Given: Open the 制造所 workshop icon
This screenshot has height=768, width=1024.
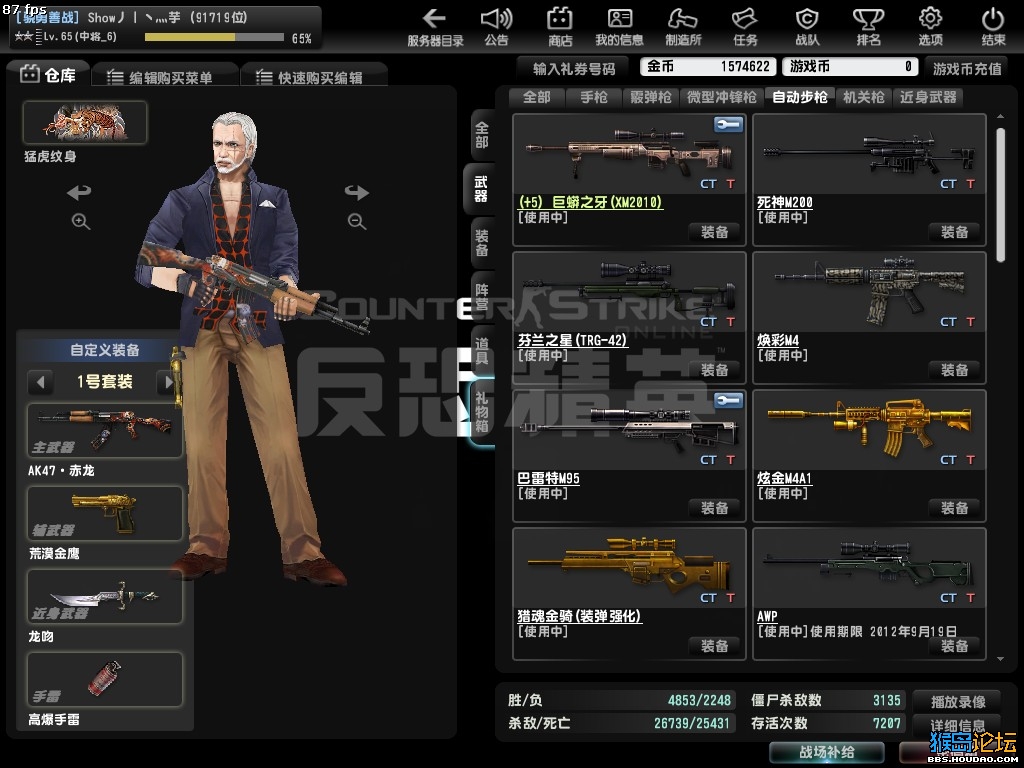Looking at the screenshot, I should 683,18.
